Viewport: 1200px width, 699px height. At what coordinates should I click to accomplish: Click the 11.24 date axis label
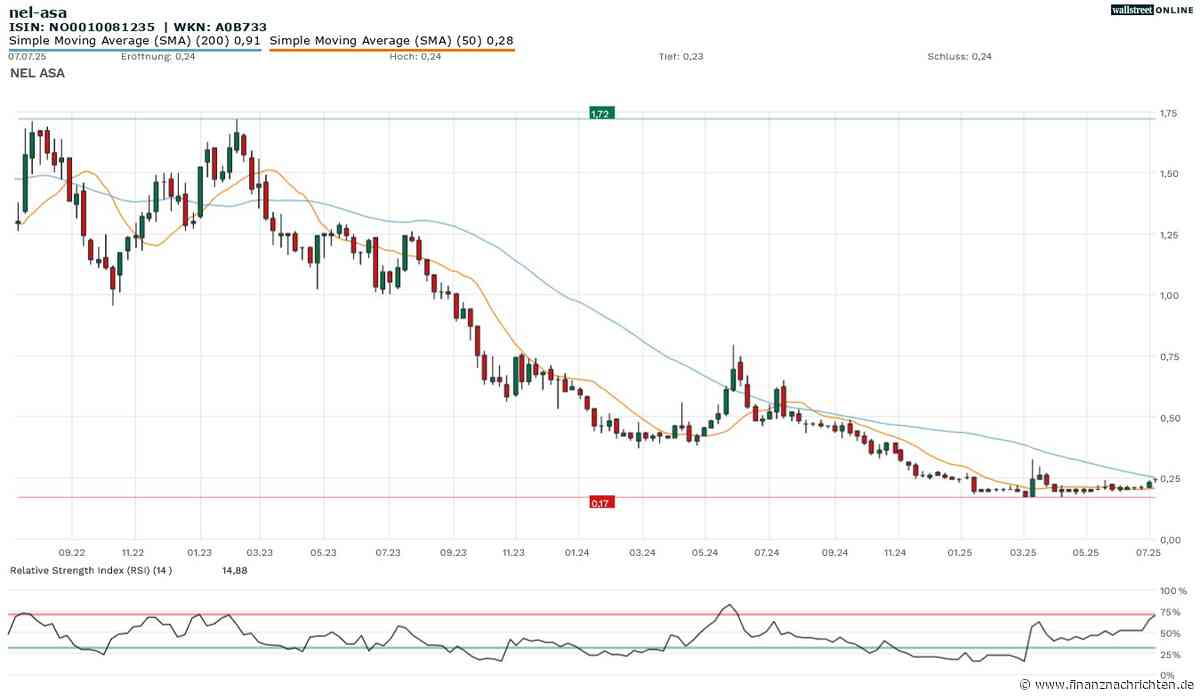(x=895, y=552)
